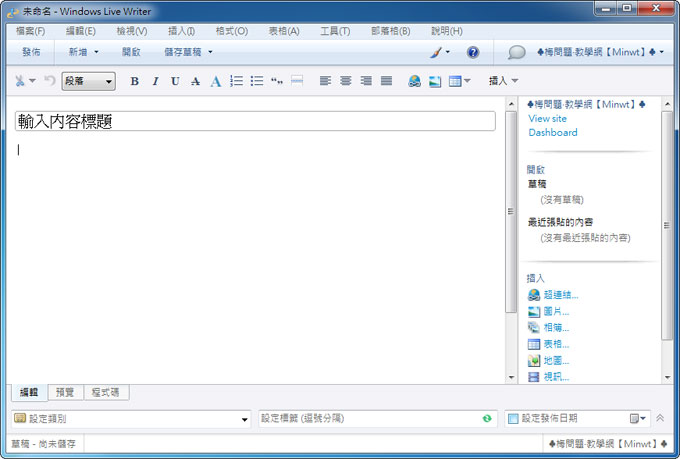Apply blockquote formatting
Screen dimensions: 680x459
(x=277, y=81)
